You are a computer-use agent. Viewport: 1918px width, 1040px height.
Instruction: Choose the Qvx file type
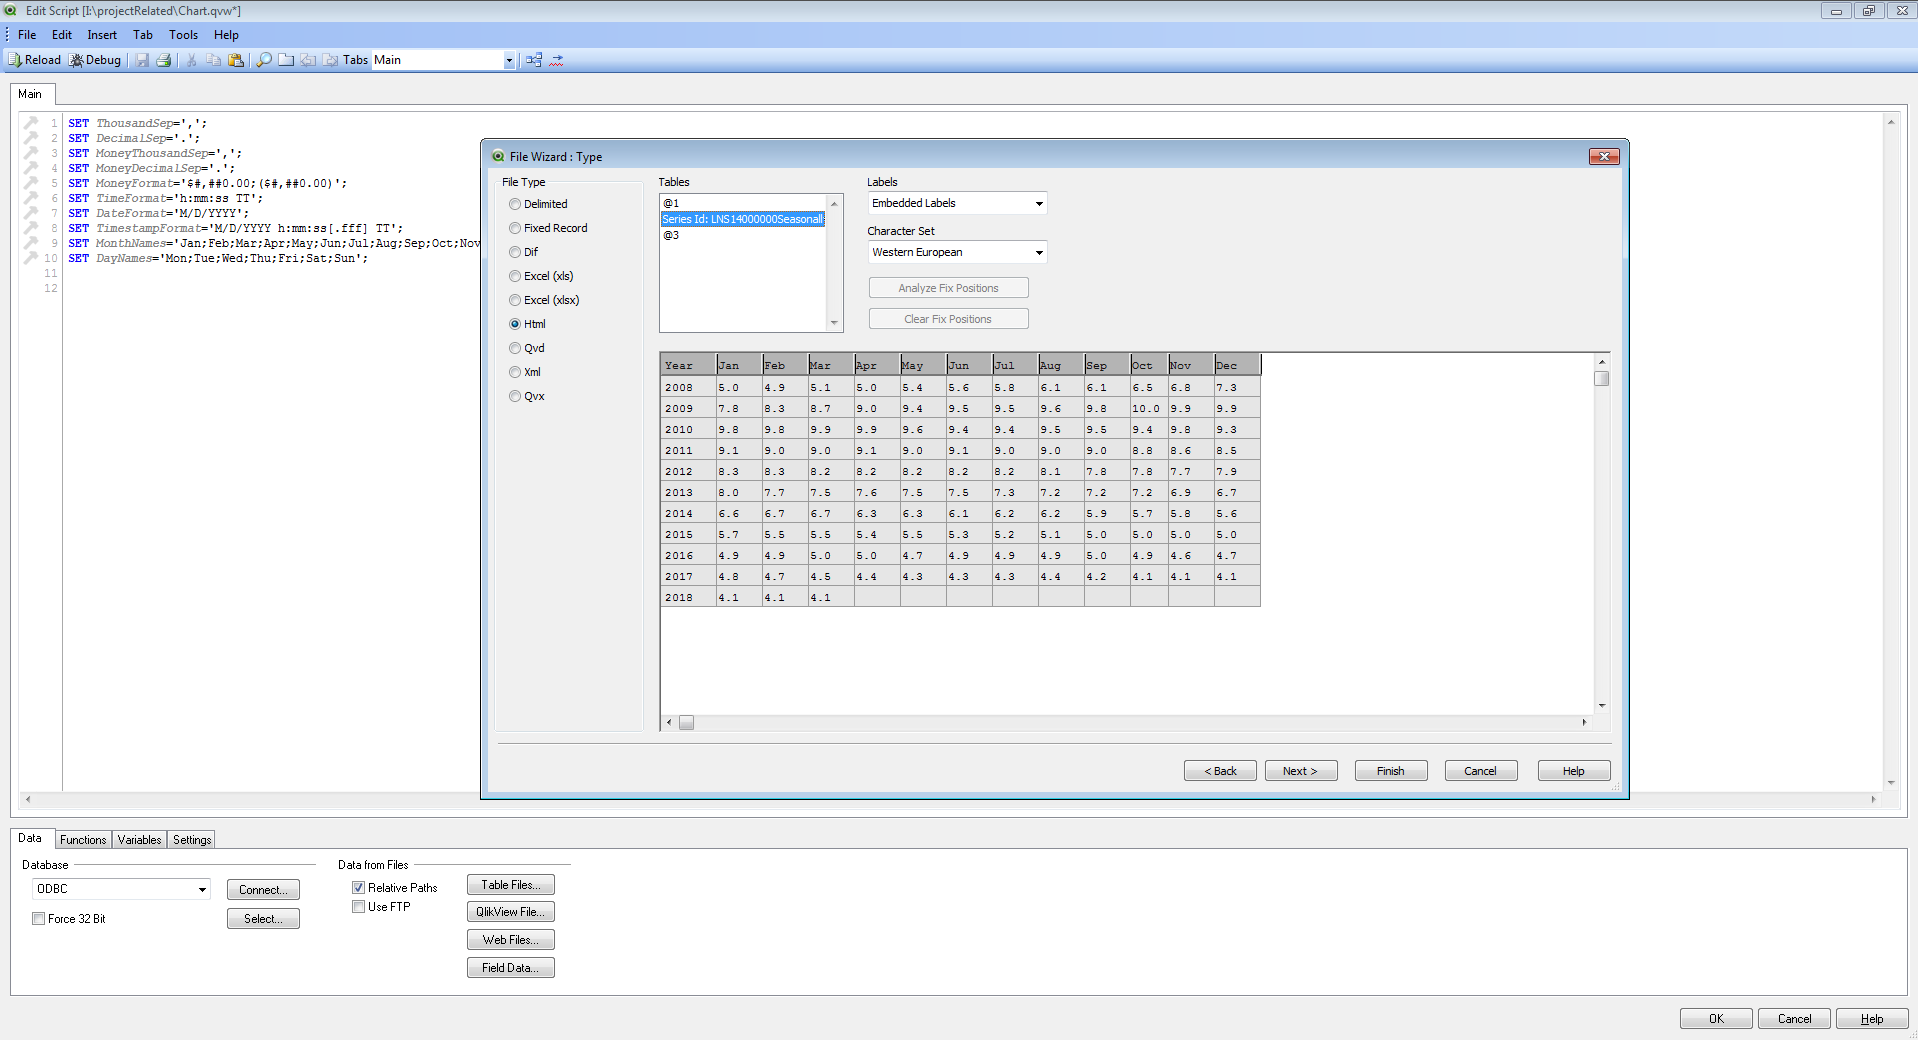527,396
